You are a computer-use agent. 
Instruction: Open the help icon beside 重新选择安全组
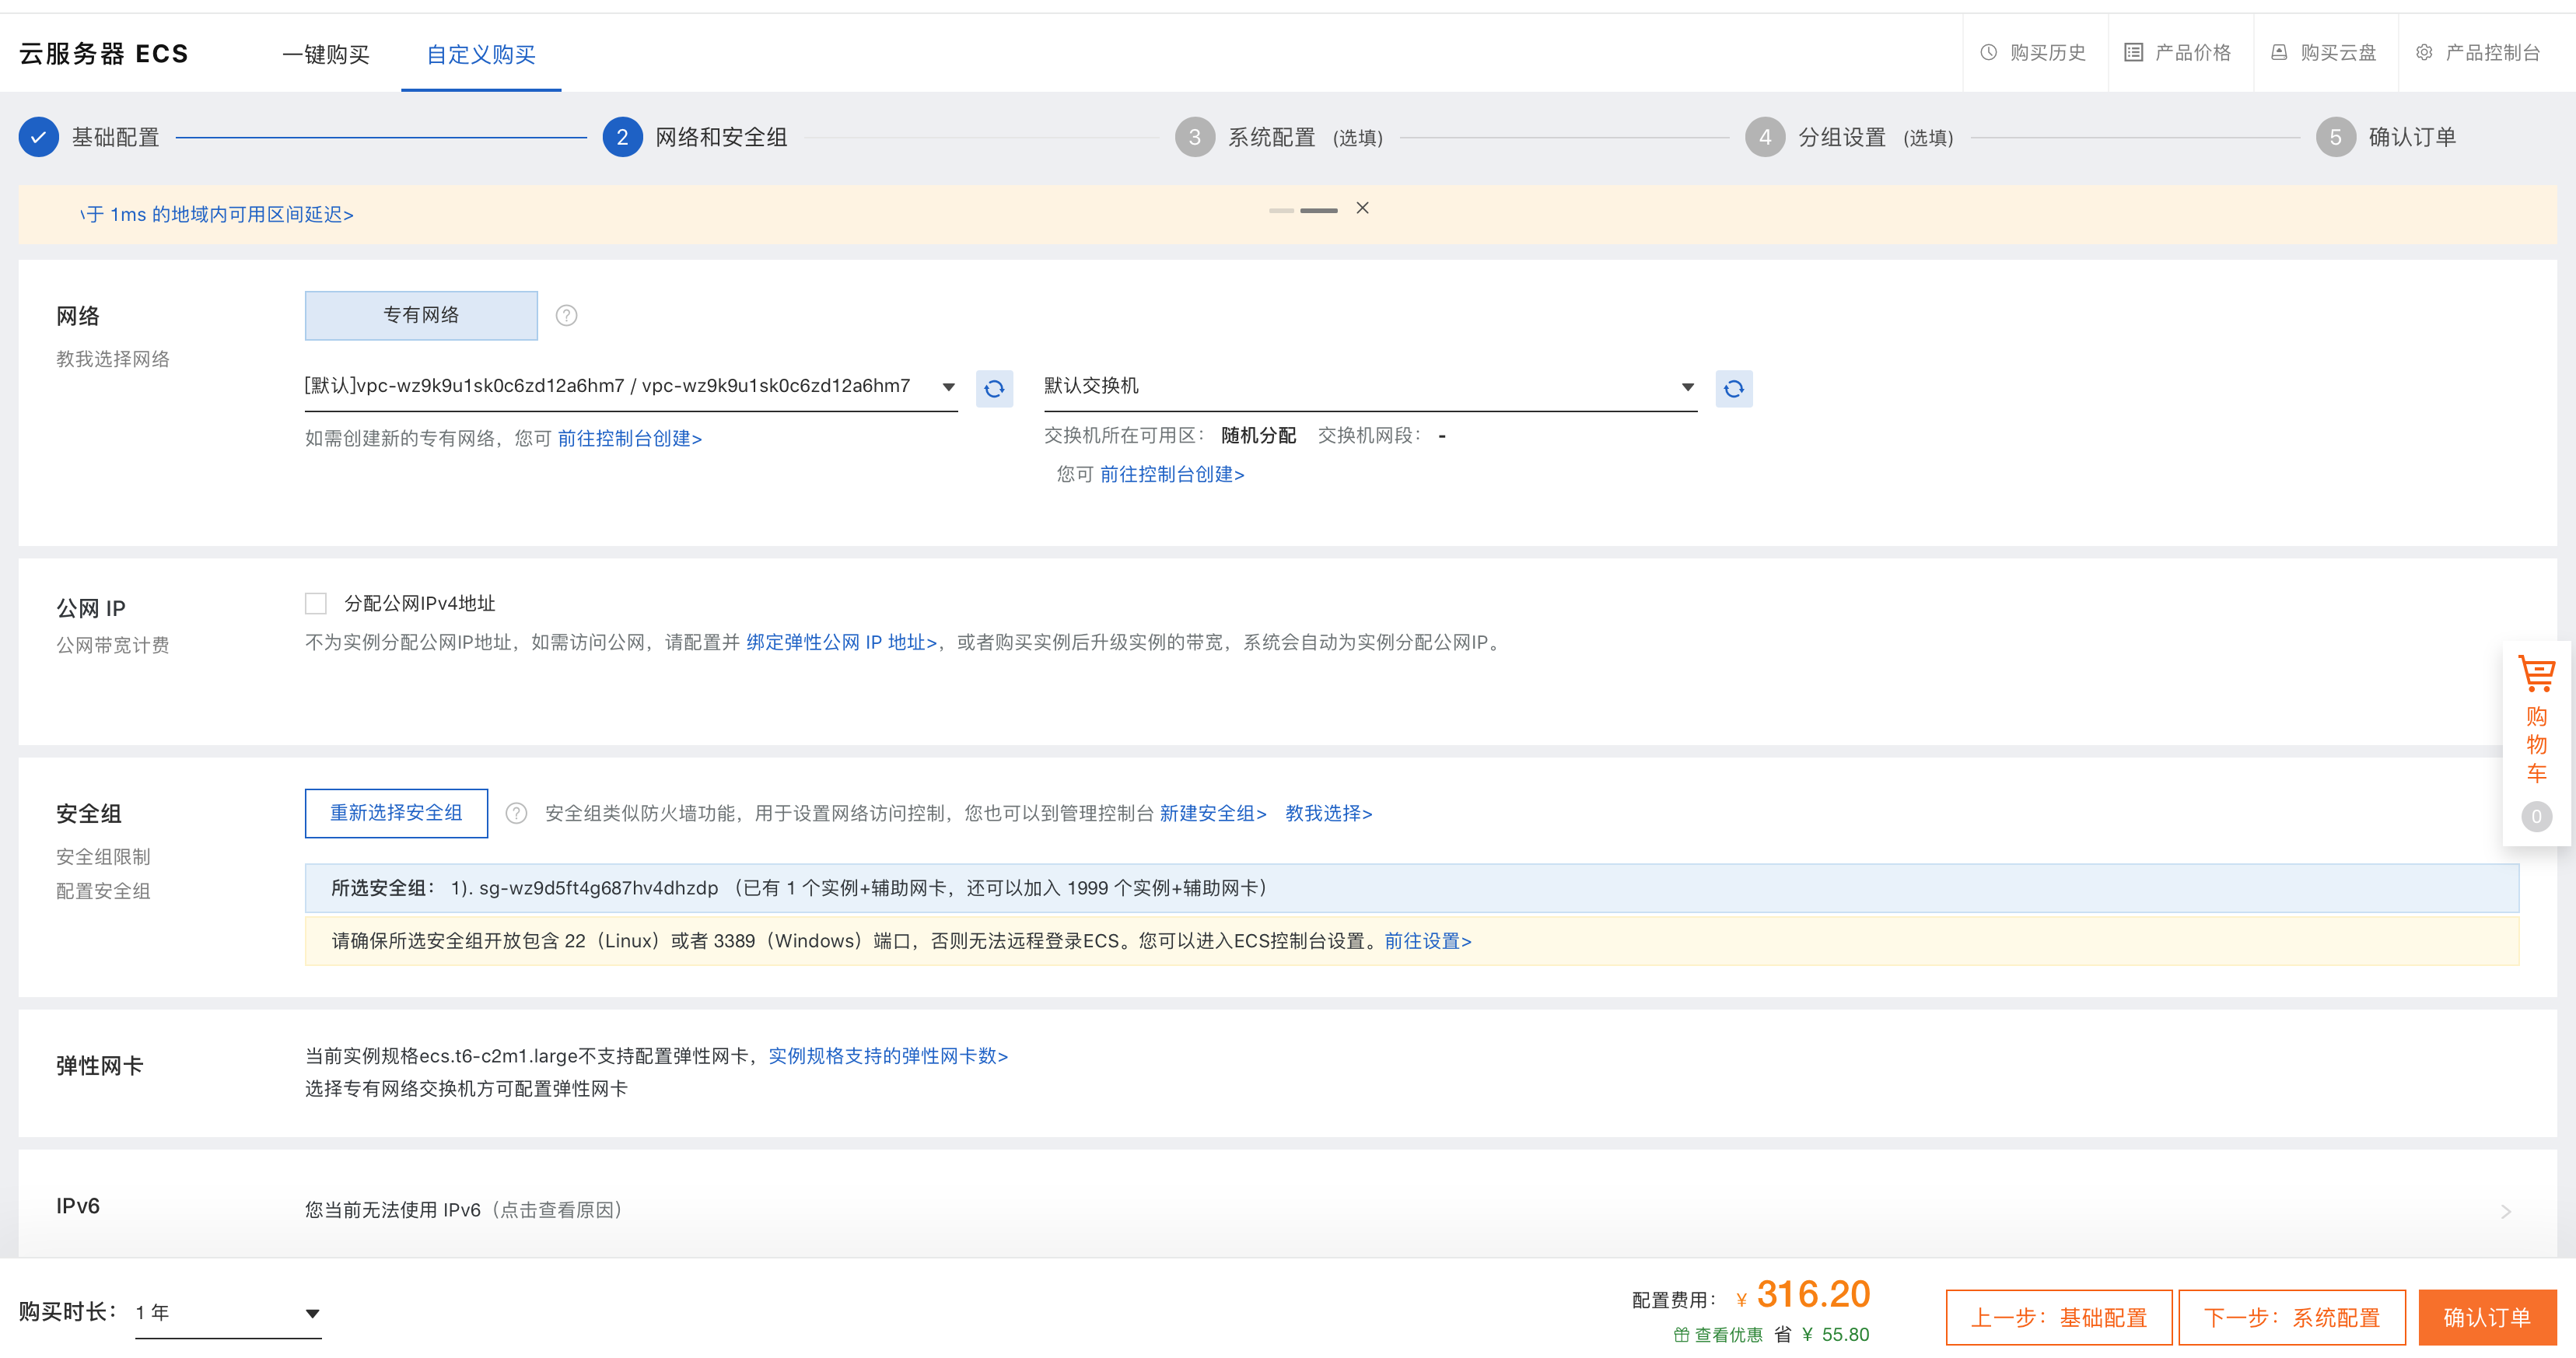pyautogui.click(x=516, y=813)
